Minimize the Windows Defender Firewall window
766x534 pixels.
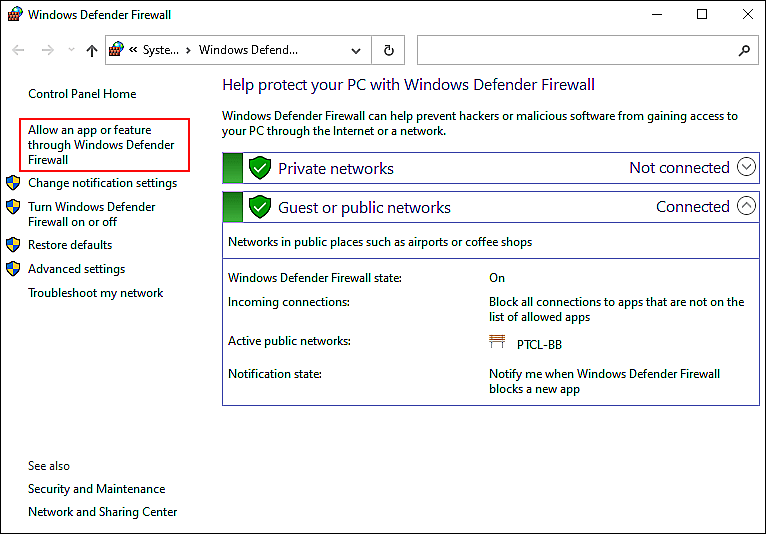coord(657,14)
